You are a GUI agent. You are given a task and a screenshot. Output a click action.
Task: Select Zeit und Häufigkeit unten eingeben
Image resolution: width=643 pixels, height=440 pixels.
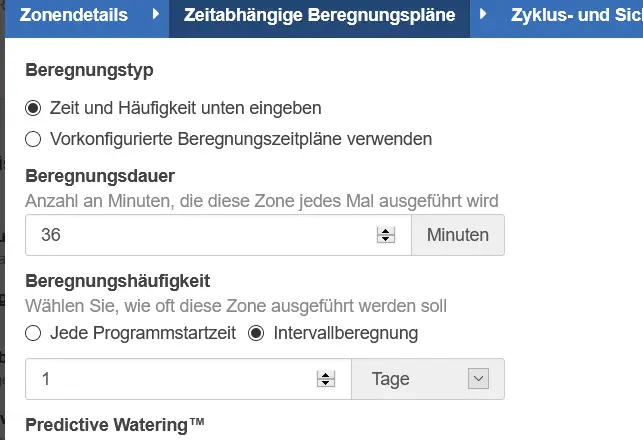tap(33, 109)
